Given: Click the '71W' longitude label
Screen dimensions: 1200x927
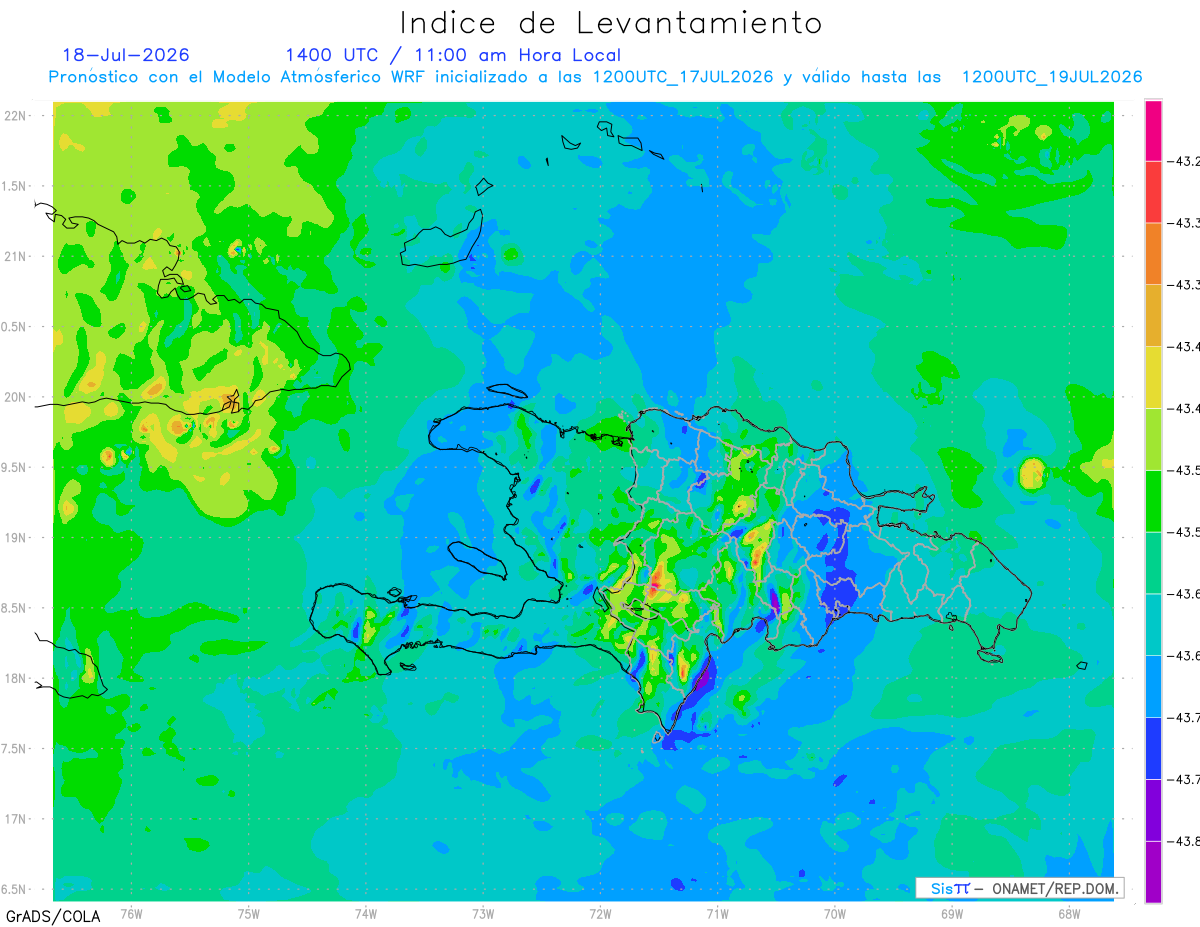Looking at the screenshot, I should (x=717, y=914).
